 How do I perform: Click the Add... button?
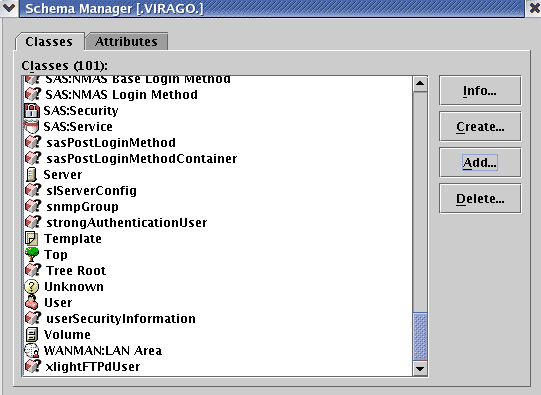pos(480,162)
